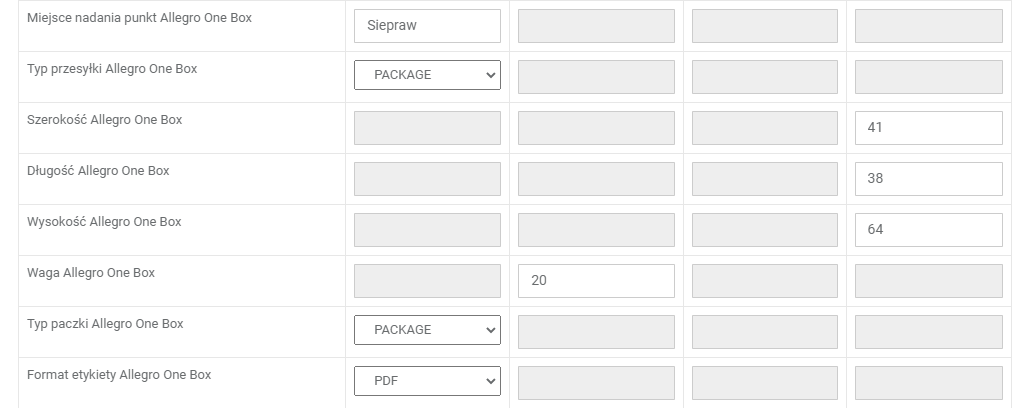Click the Format etykiety Allegro One Box label
This screenshot has width=1021, height=408.
click(x=119, y=375)
